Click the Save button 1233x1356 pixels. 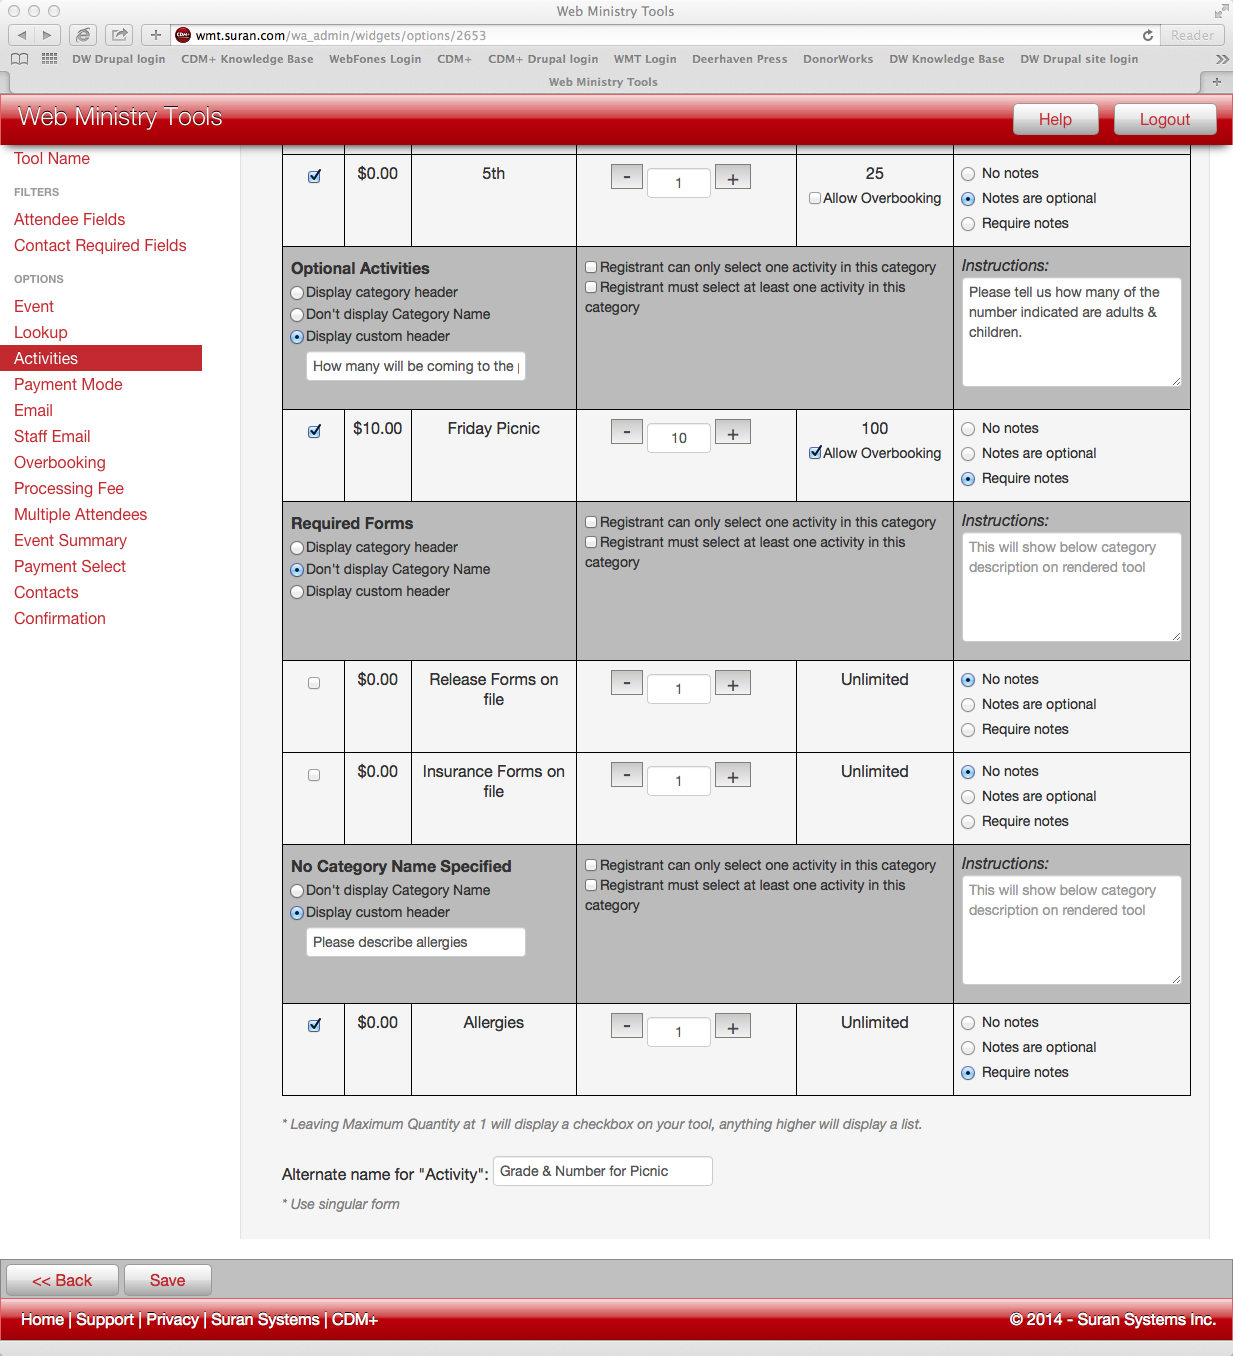[167, 1280]
